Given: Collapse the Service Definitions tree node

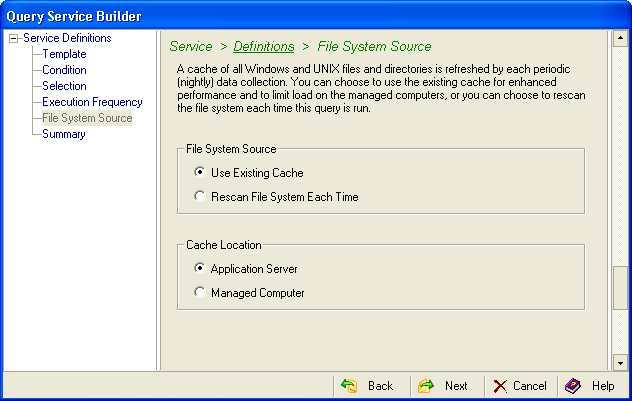Looking at the screenshot, I should pyautogui.click(x=13, y=38).
